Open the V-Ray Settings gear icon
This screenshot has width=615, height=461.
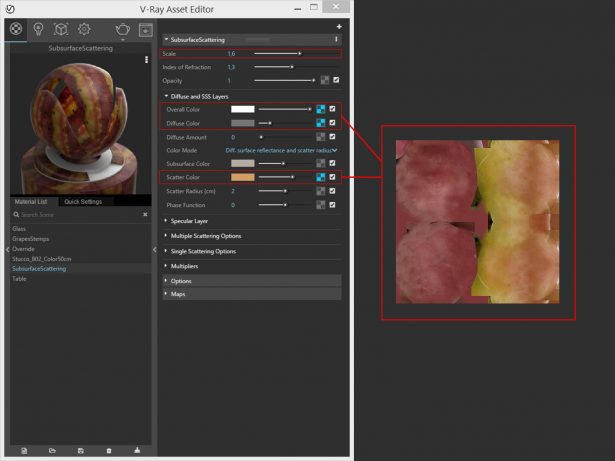[84, 29]
